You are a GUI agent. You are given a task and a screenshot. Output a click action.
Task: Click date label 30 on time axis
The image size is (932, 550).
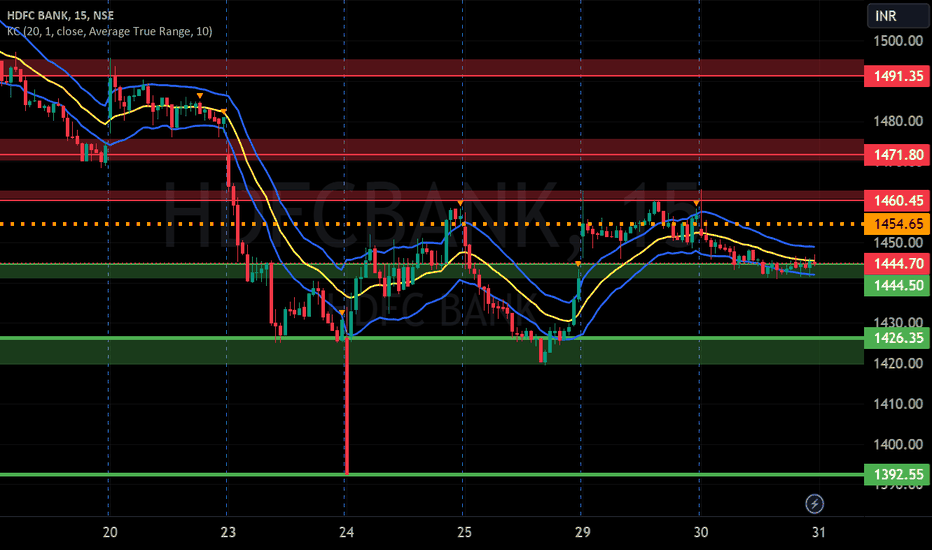click(x=700, y=532)
